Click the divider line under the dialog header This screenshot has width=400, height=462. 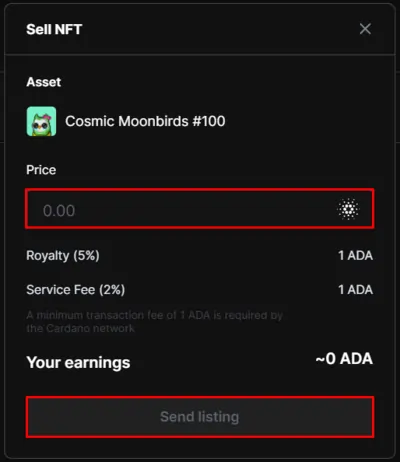point(200,54)
